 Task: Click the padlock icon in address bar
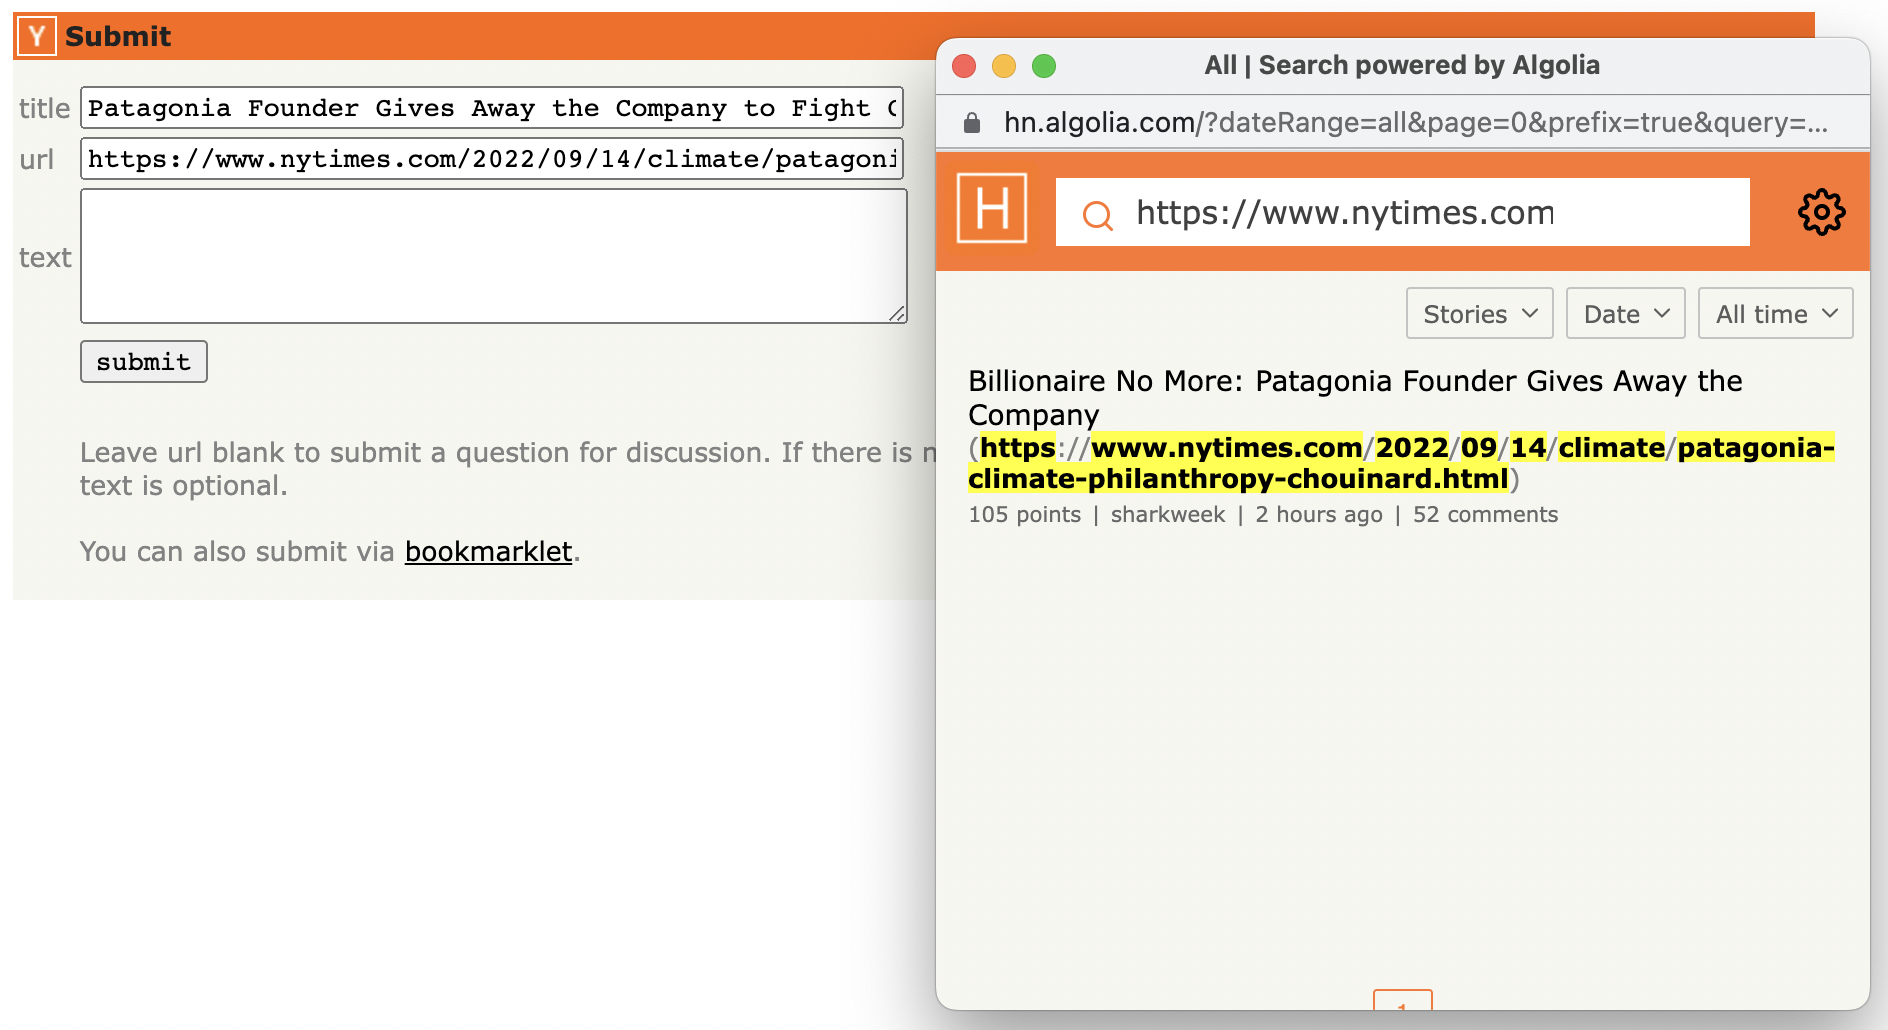[972, 123]
